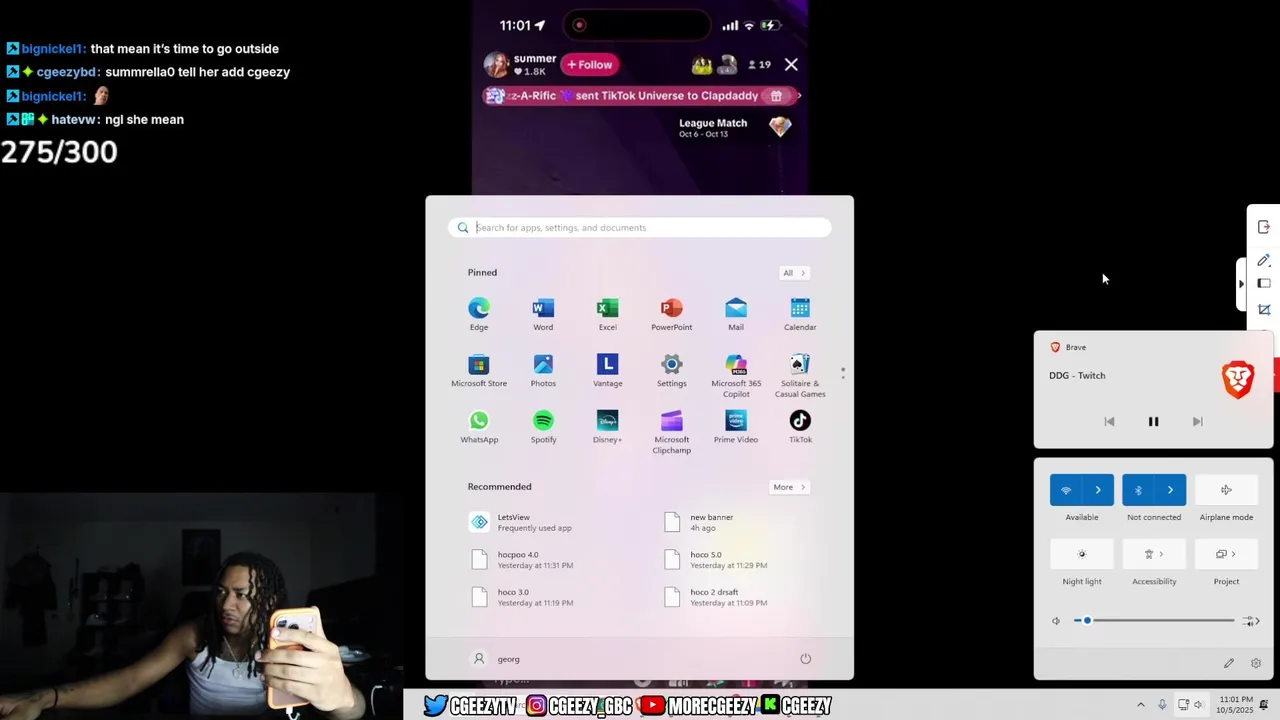Image resolution: width=1280 pixels, height=720 pixels.
Task: Pause DDG - Twitch media playback
Action: [1153, 422]
